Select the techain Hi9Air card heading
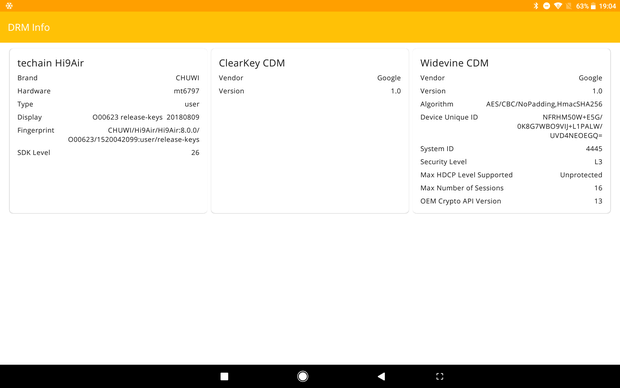The image size is (620, 388). [x=51, y=63]
